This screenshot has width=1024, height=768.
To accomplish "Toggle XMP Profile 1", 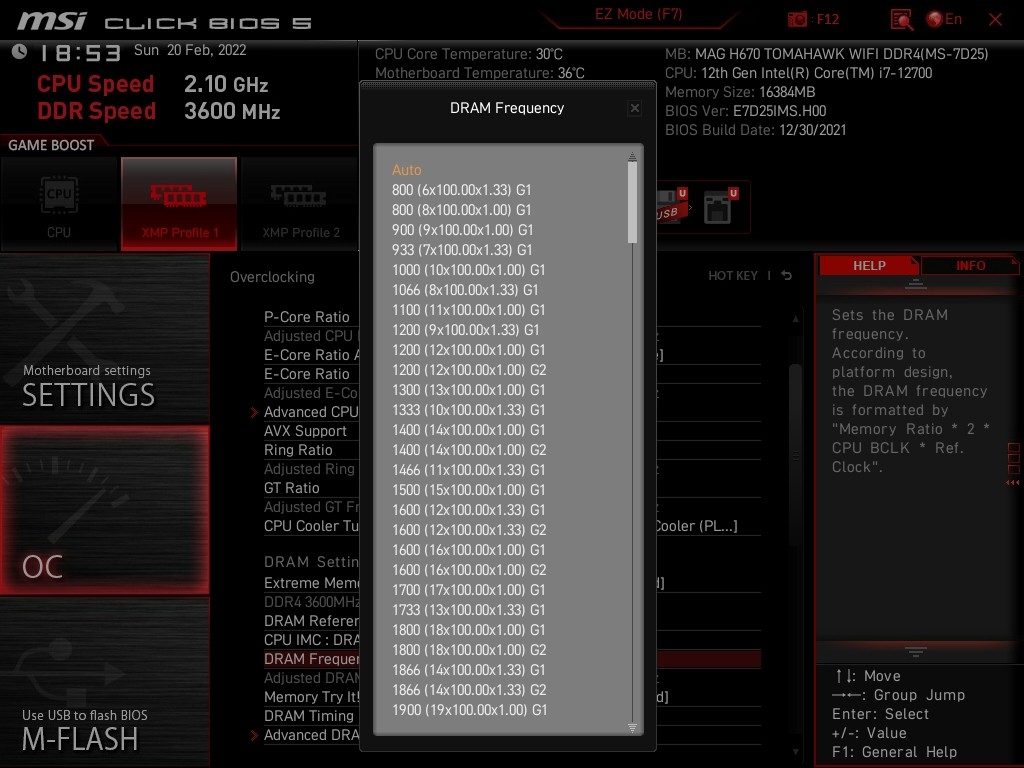I will point(179,204).
